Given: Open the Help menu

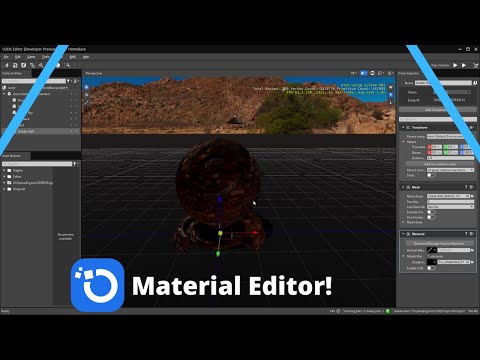Looking at the screenshot, I should (x=86, y=57).
